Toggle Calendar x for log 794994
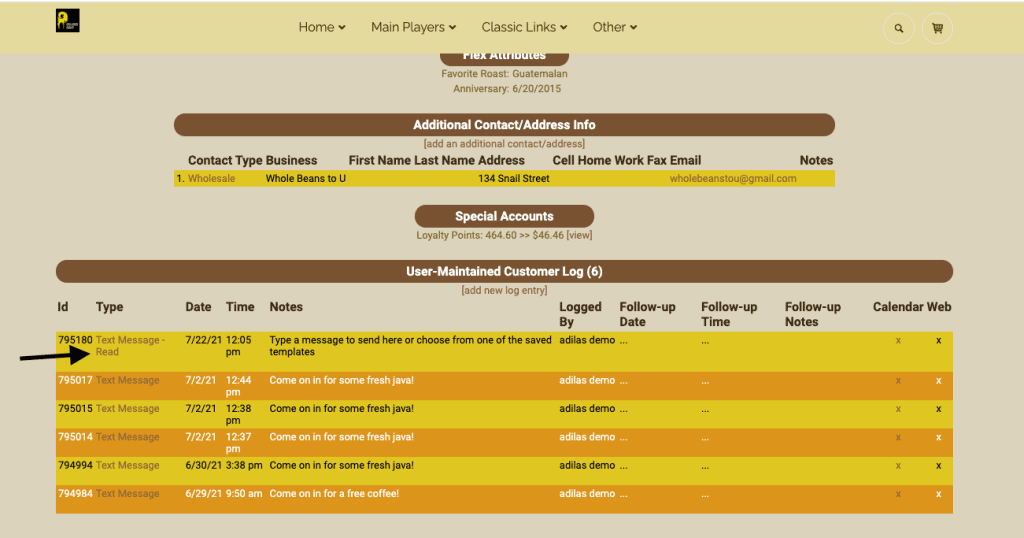This screenshot has width=1024, height=538. [898, 466]
